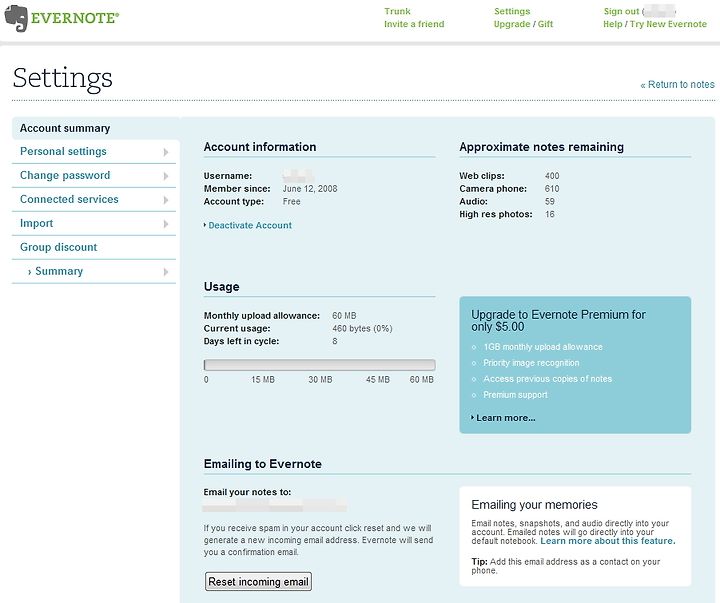This screenshot has width=720, height=603.
Task: Click Learn more about this feature
Action: coord(608,541)
